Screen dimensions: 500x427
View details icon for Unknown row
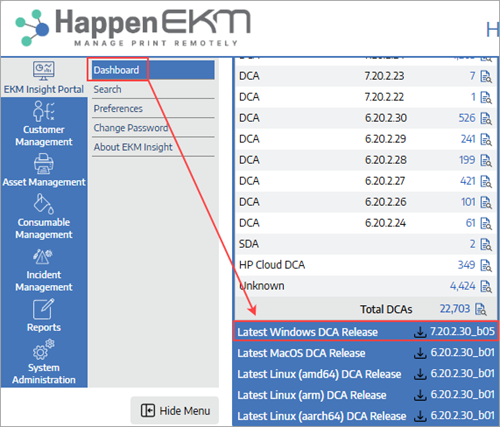pos(486,286)
